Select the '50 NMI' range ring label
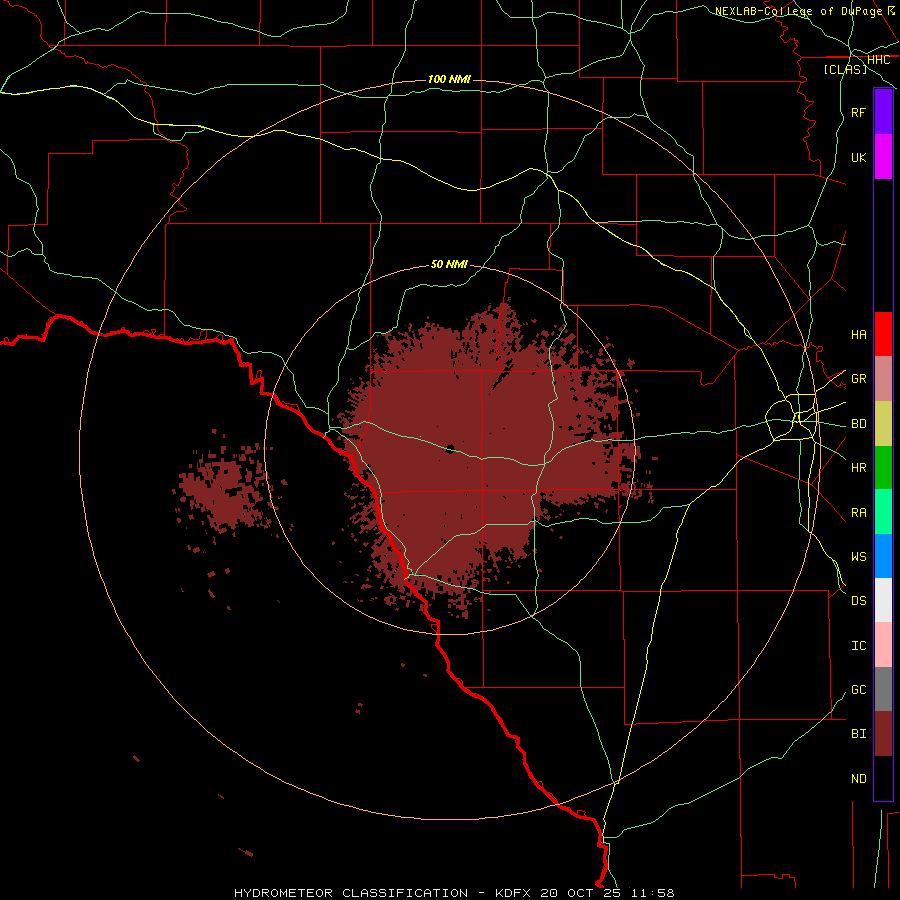Viewport: 900px width, 900px height. [x=449, y=264]
